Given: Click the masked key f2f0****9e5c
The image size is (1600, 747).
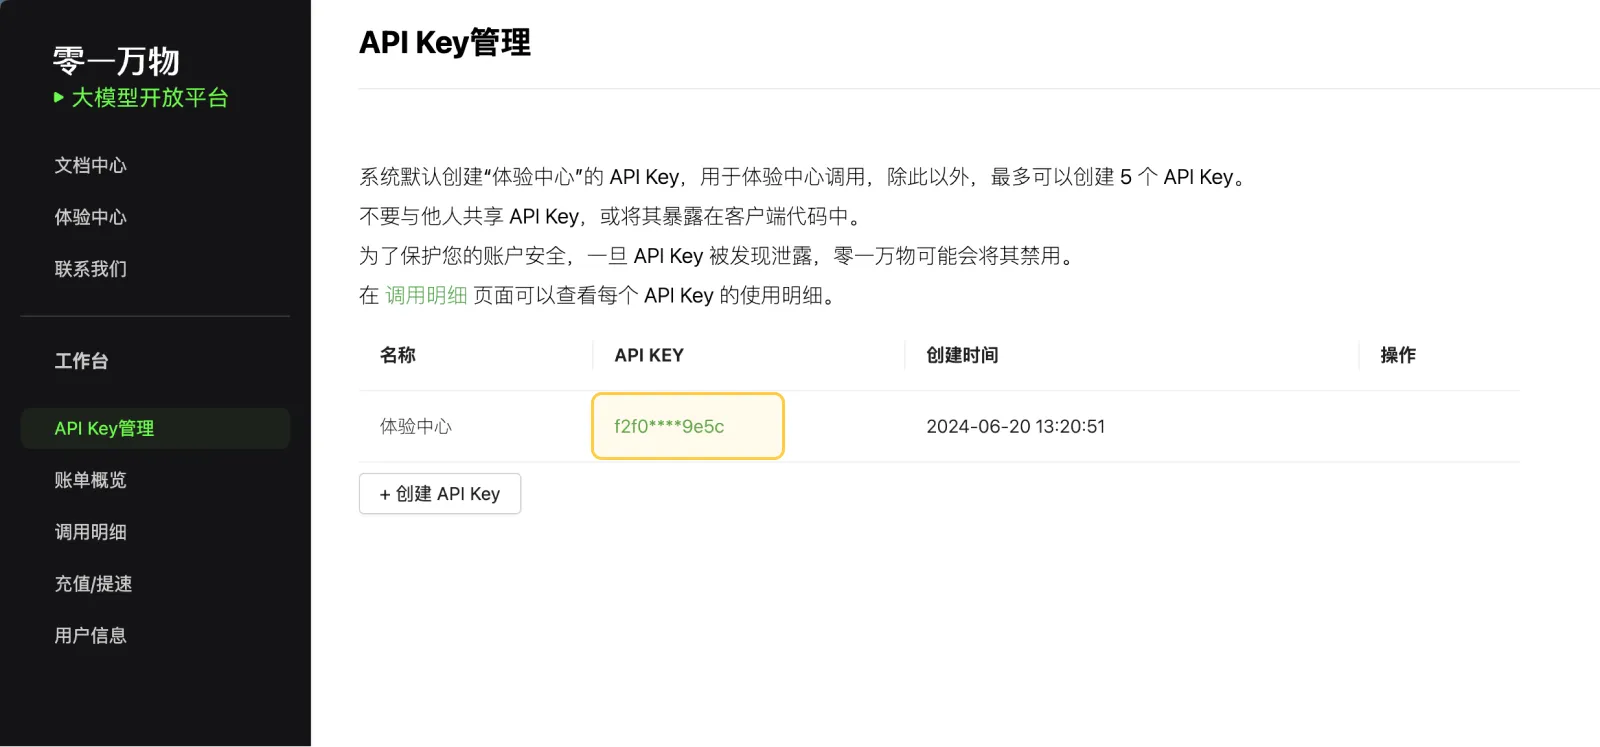Looking at the screenshot, I should [x=669, y=426].
